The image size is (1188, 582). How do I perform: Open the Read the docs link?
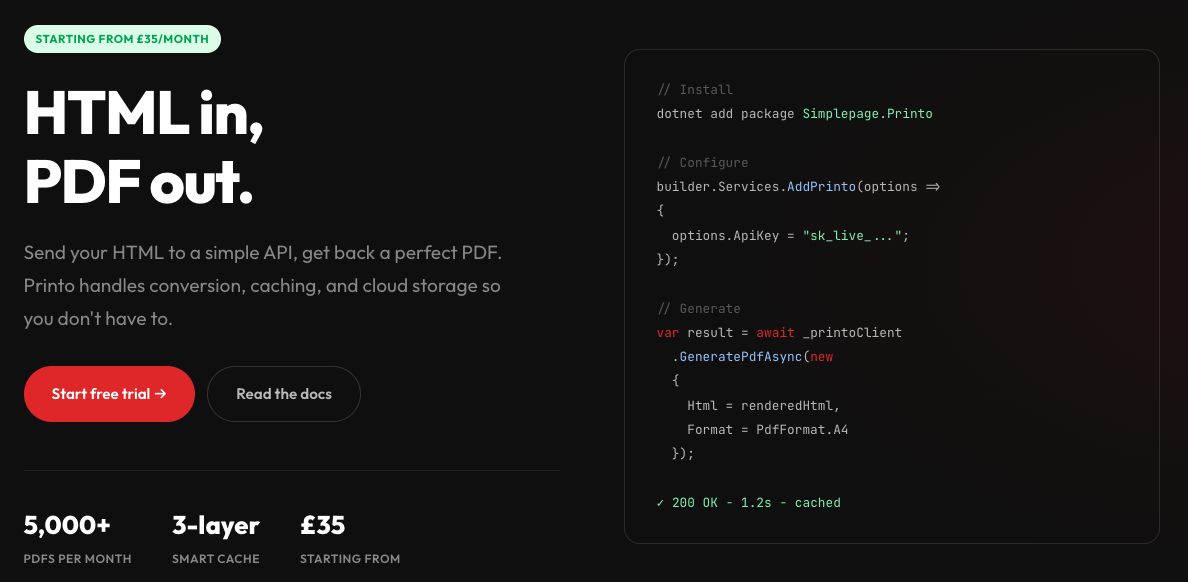[283, 394]
